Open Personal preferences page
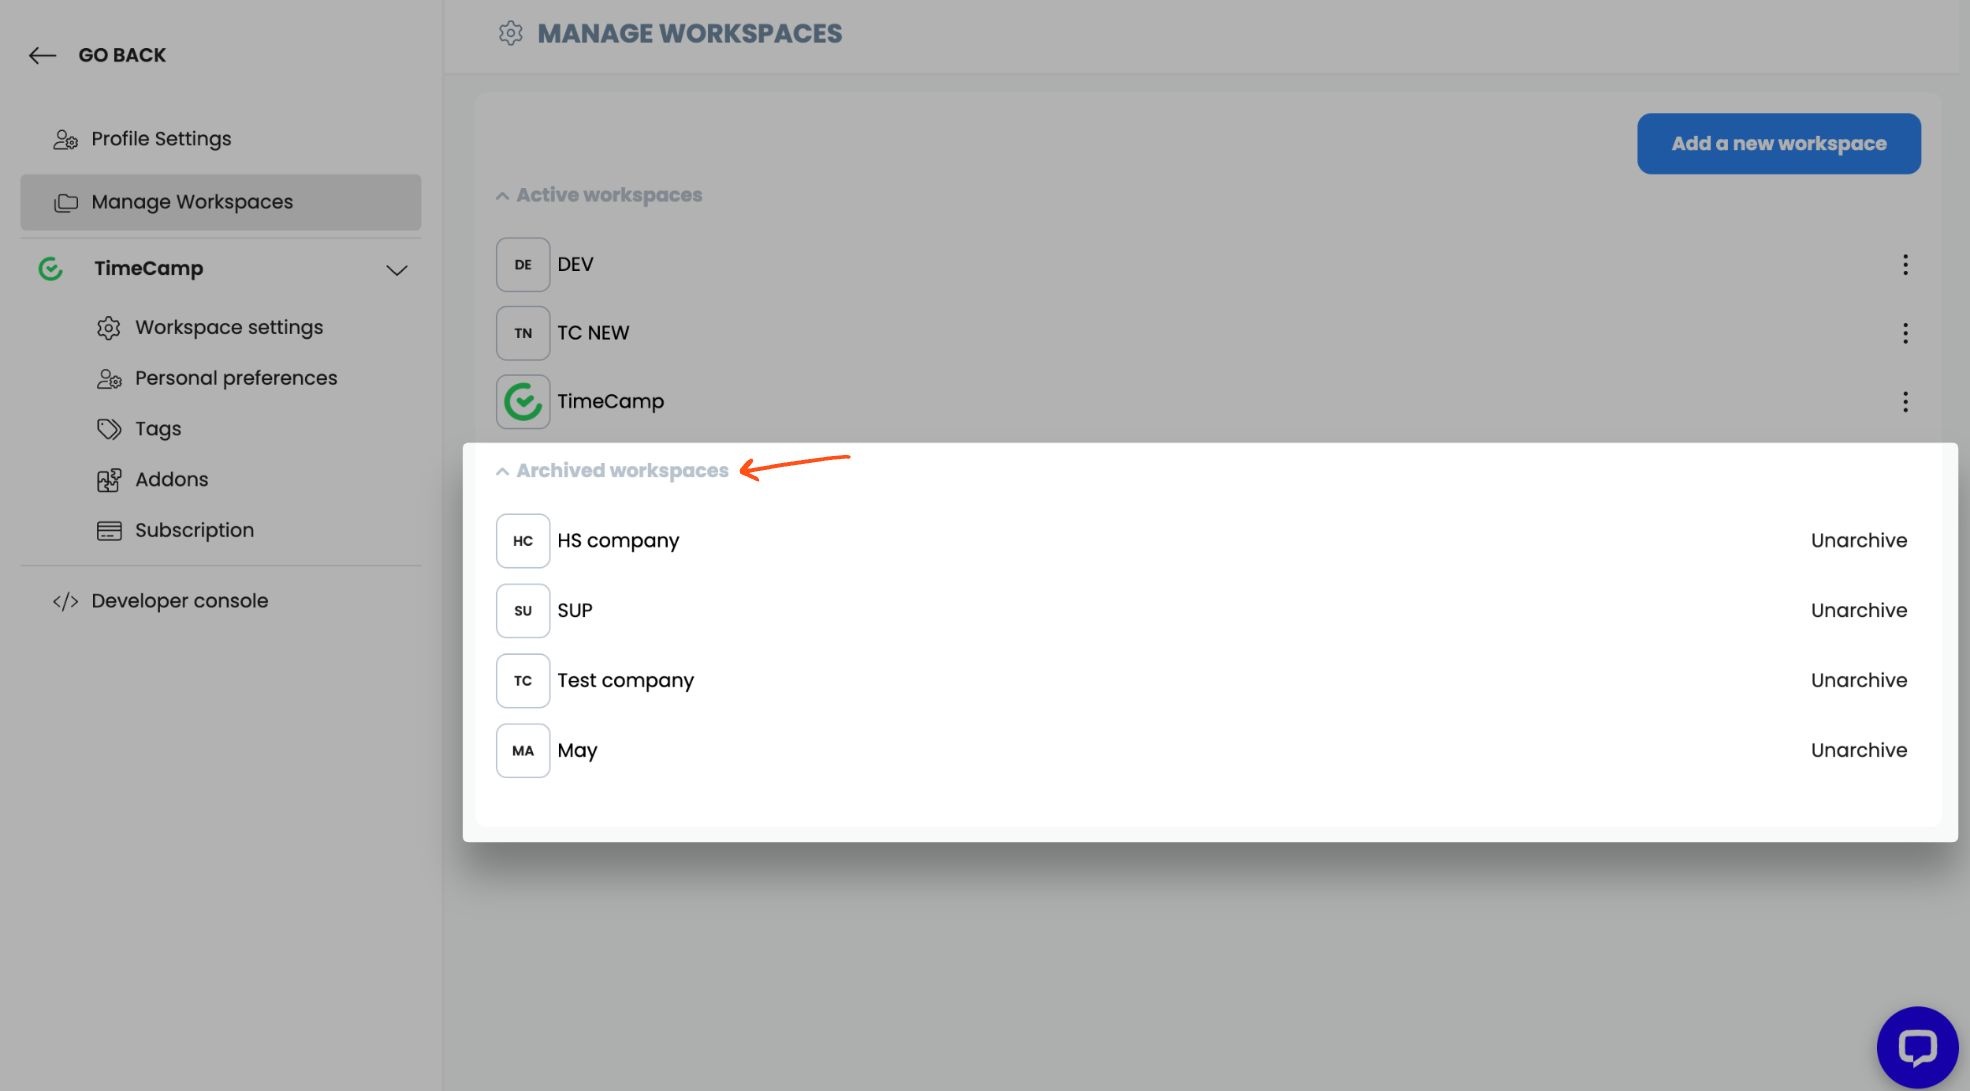Viewport: 1970px width, 1091px height. [236, 378]
